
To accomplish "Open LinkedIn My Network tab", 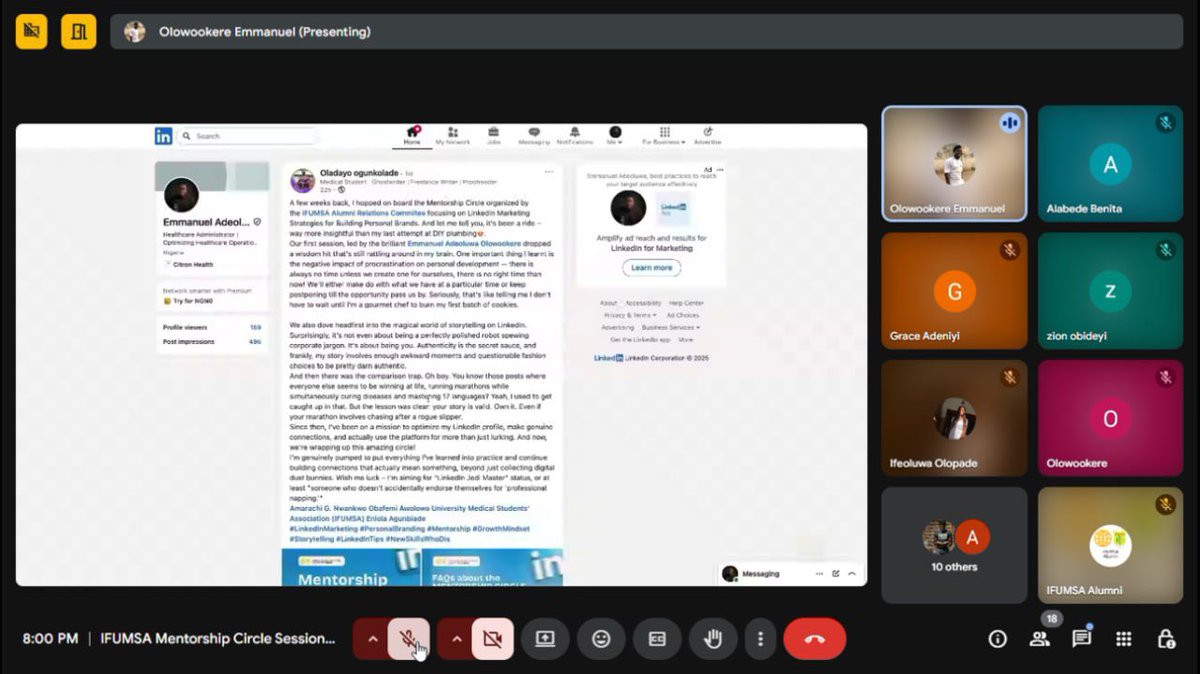I will [x=452, y=136].
